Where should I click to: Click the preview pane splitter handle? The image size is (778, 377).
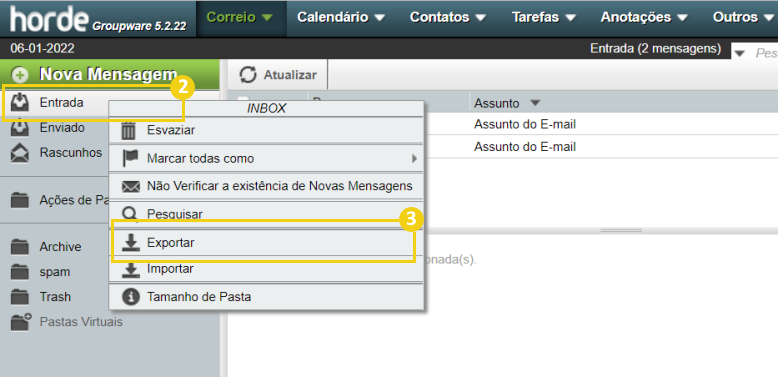click(x=620, y=231)
